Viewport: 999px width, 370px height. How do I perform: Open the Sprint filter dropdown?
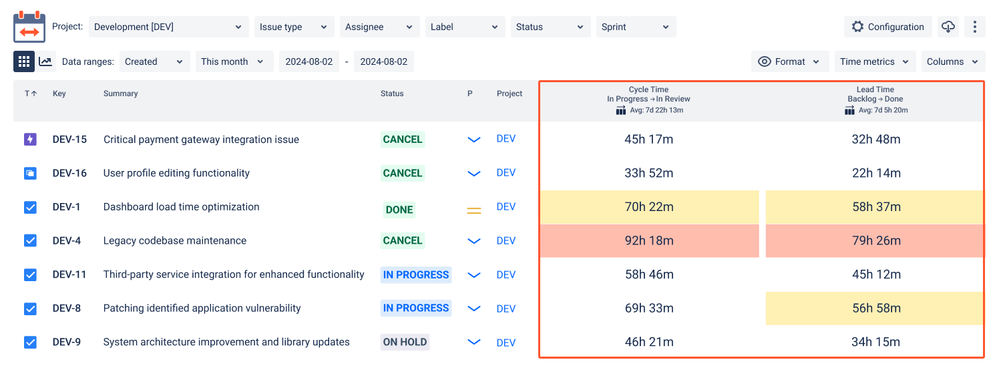point(635,27)
